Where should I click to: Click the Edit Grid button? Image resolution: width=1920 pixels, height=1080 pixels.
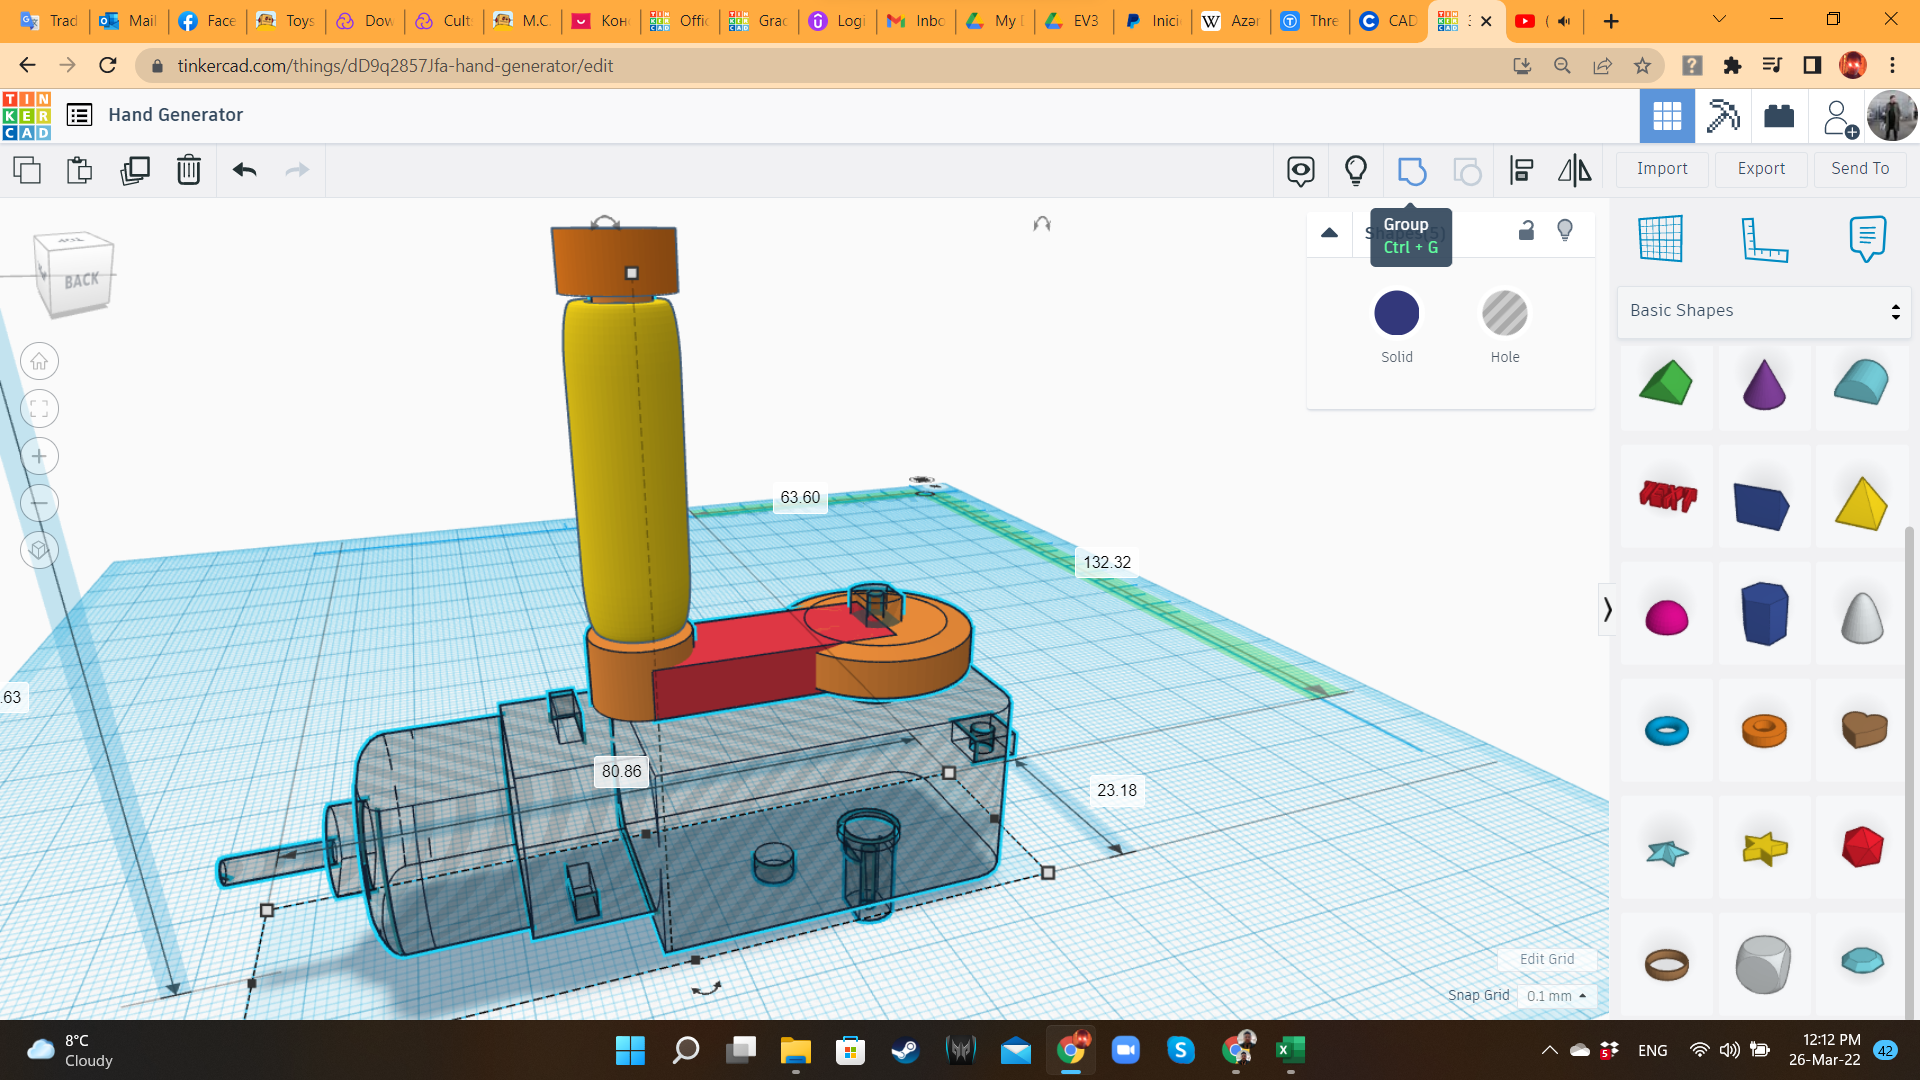(1546, 959)
